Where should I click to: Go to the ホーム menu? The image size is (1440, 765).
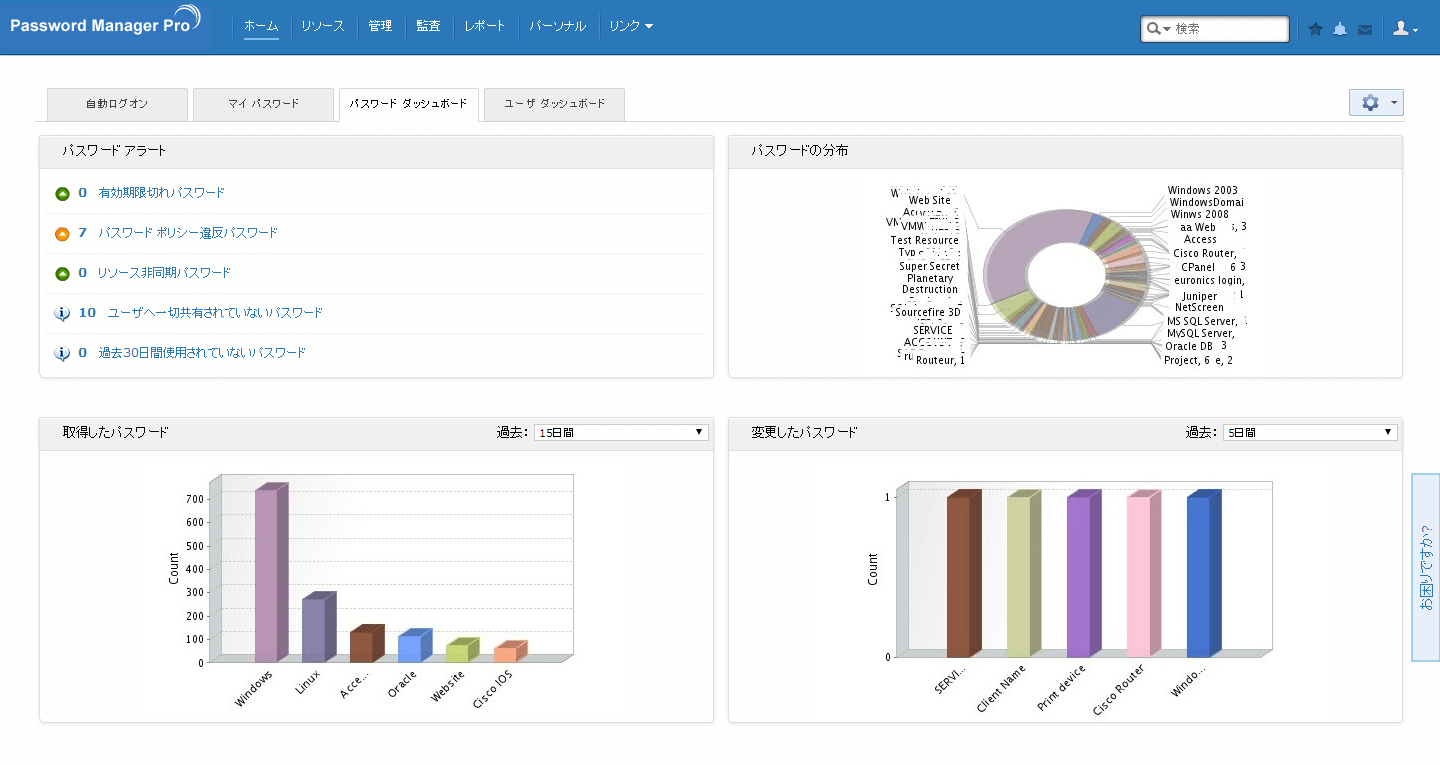point(261,26)
